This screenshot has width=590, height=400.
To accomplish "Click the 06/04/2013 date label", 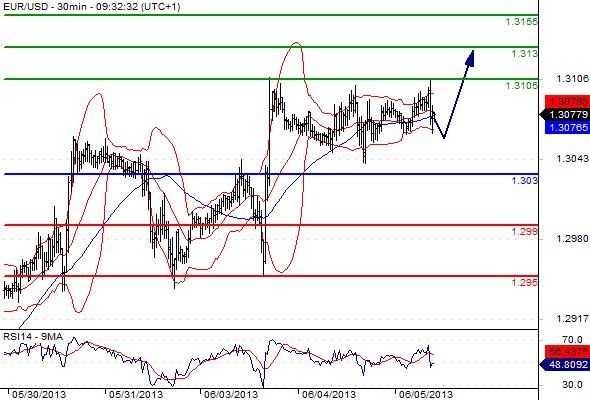I will (328, 394).
